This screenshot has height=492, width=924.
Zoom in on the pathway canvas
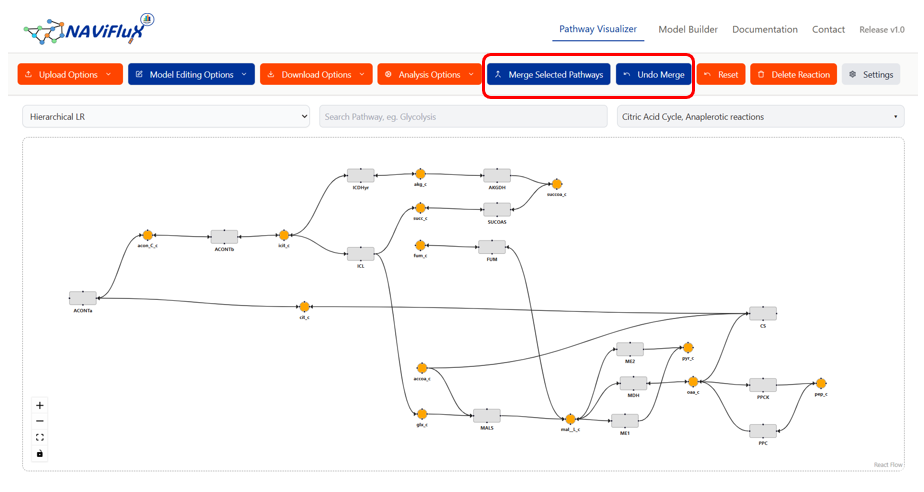coord(40,406)
